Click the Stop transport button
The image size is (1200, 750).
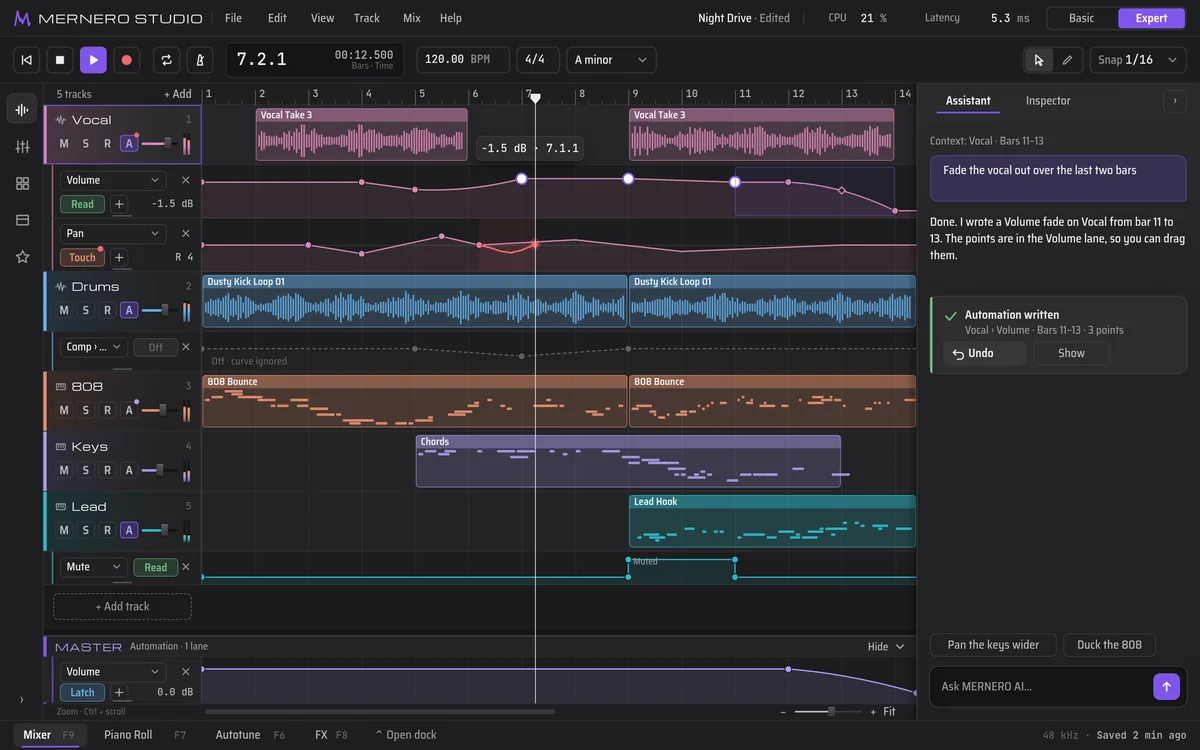(x=60, y=60)
